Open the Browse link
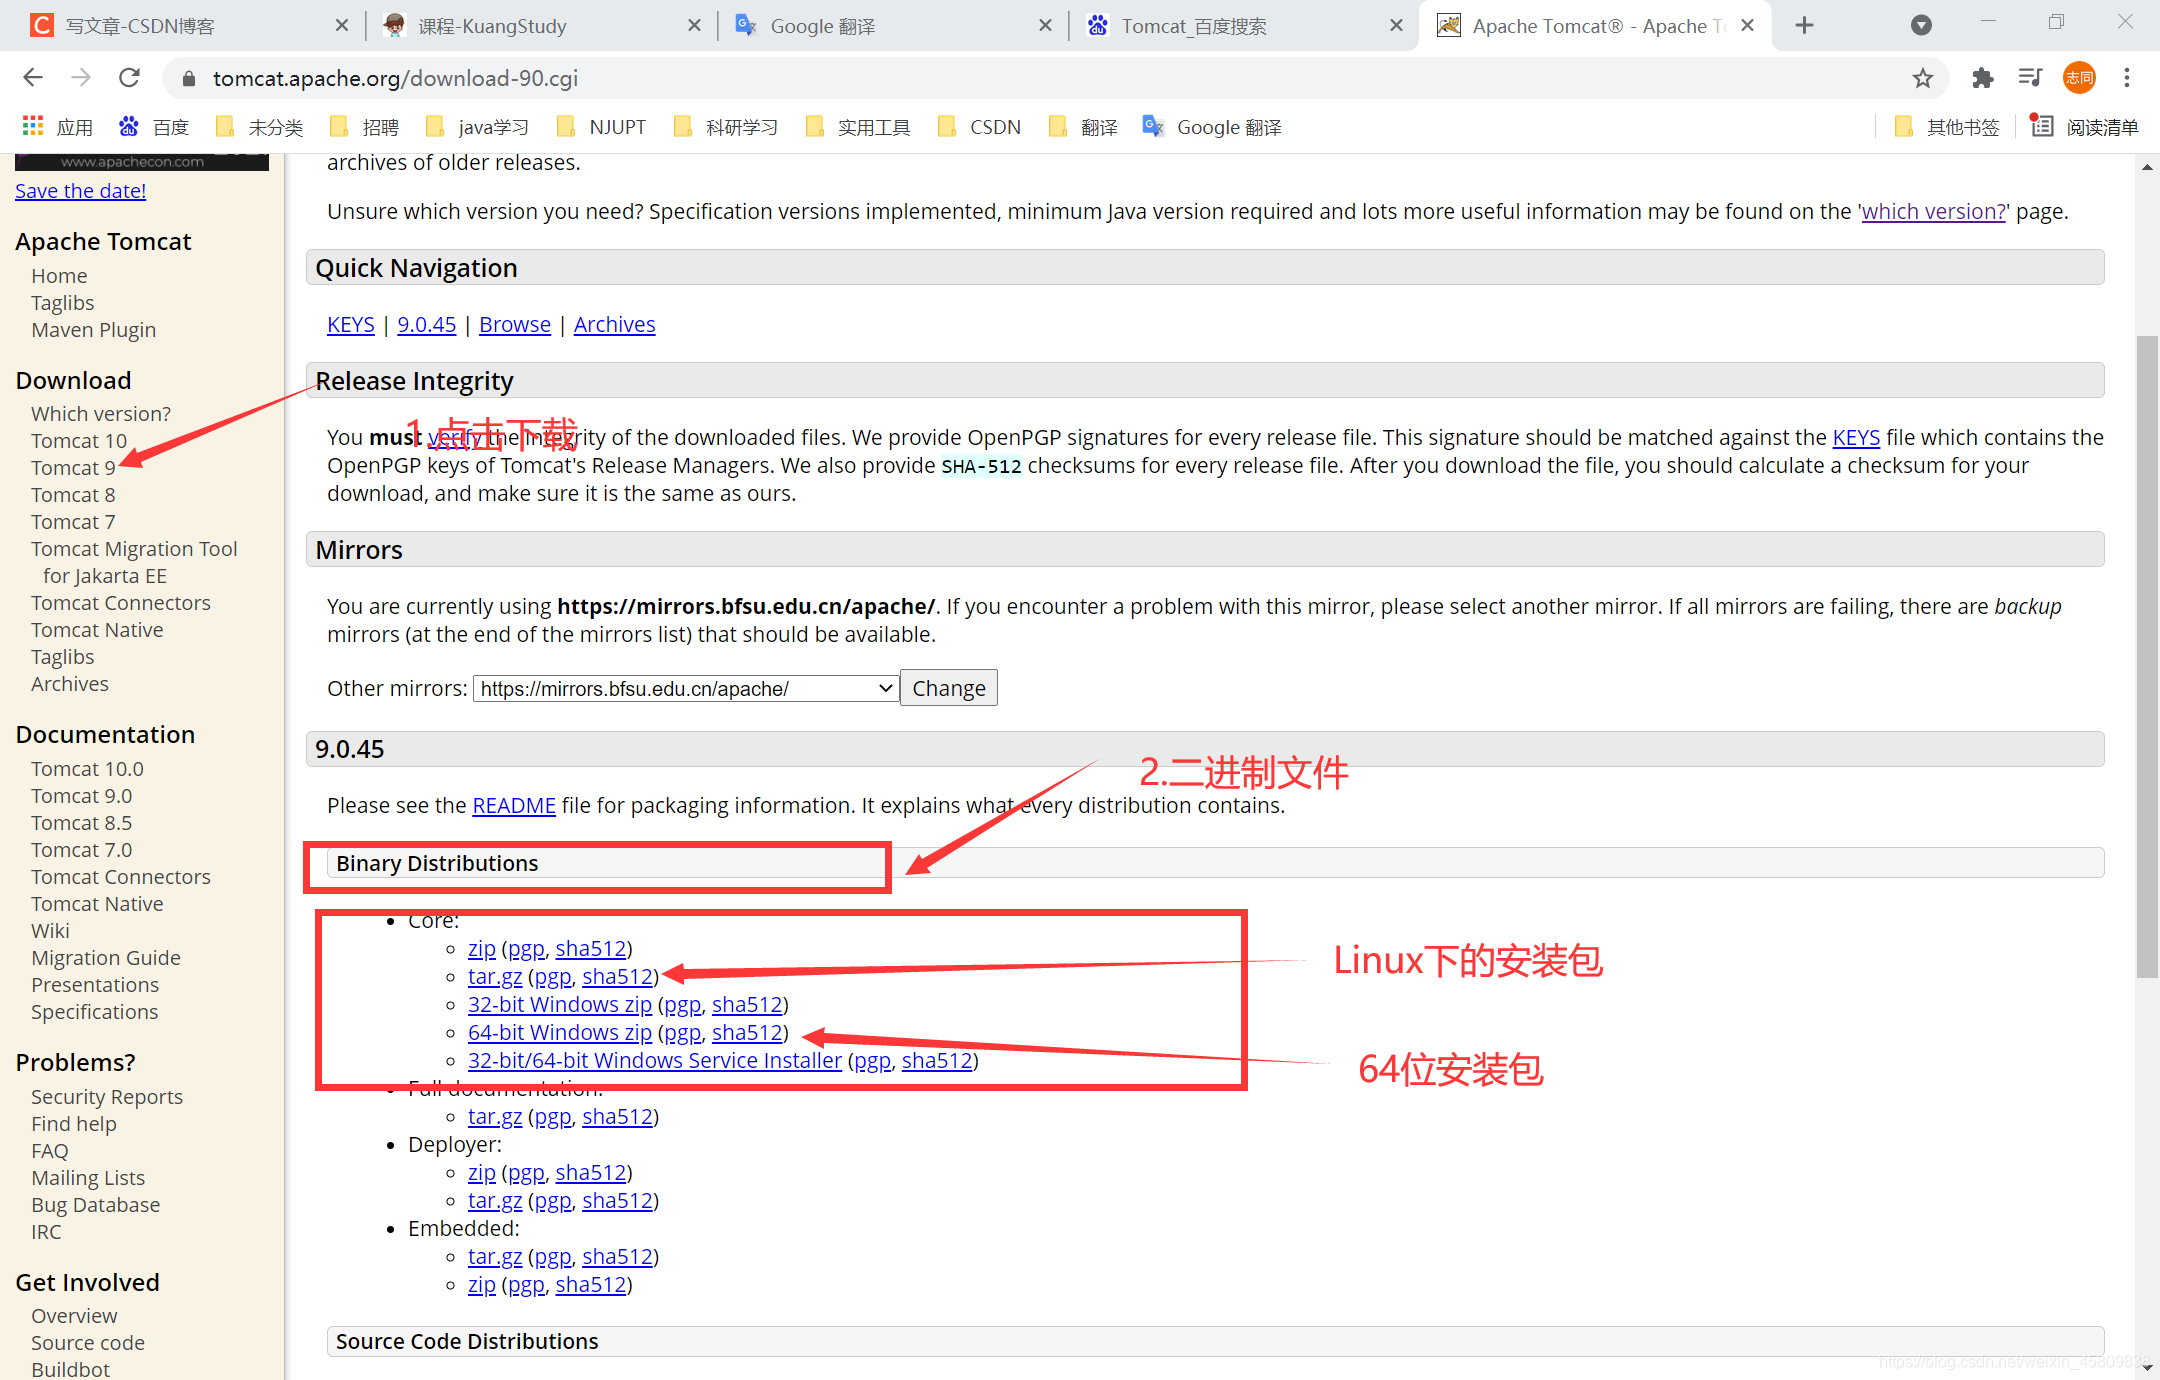The image size is (2160, 1380). (x=515, y=325)
